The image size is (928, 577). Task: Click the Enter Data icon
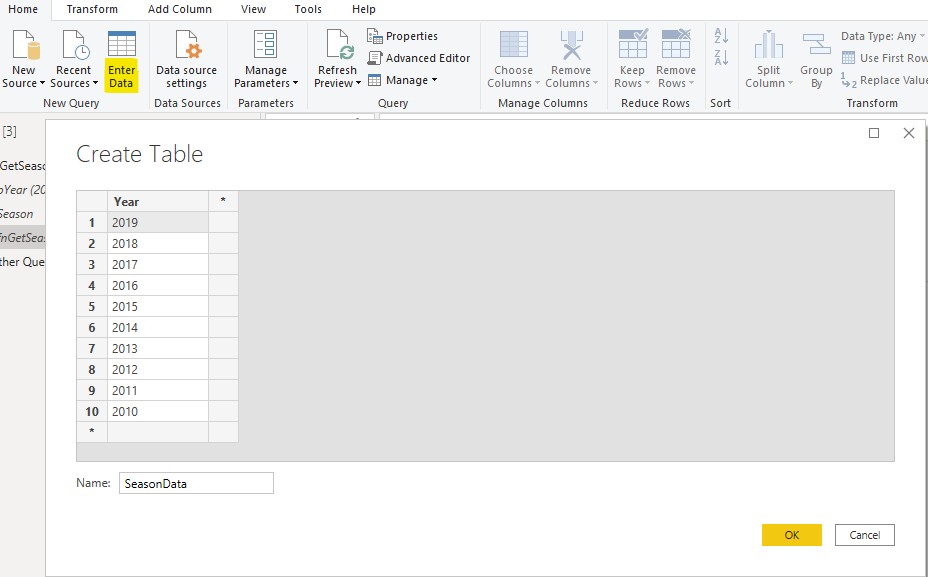pos(121,46)
